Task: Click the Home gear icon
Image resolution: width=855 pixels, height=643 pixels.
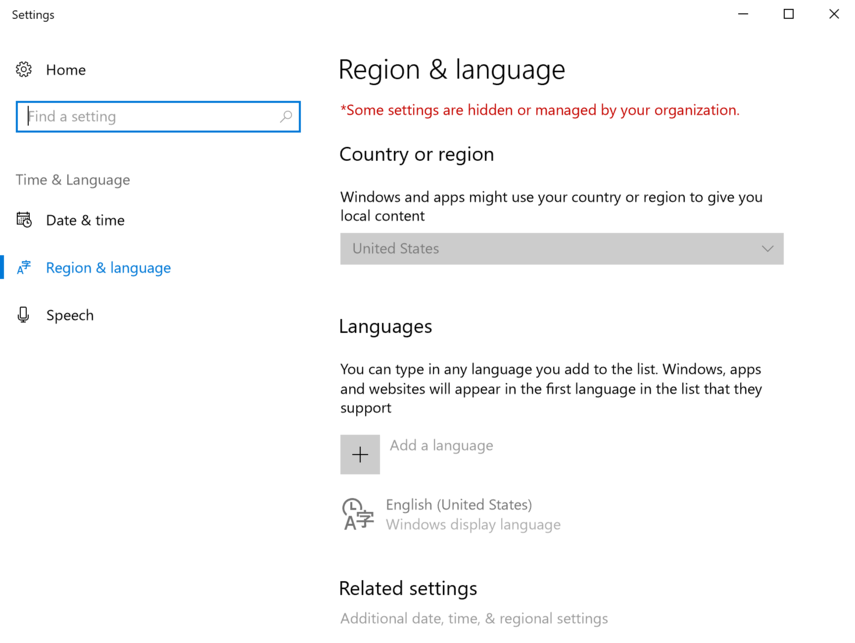Action: click(x=24, y=70)
